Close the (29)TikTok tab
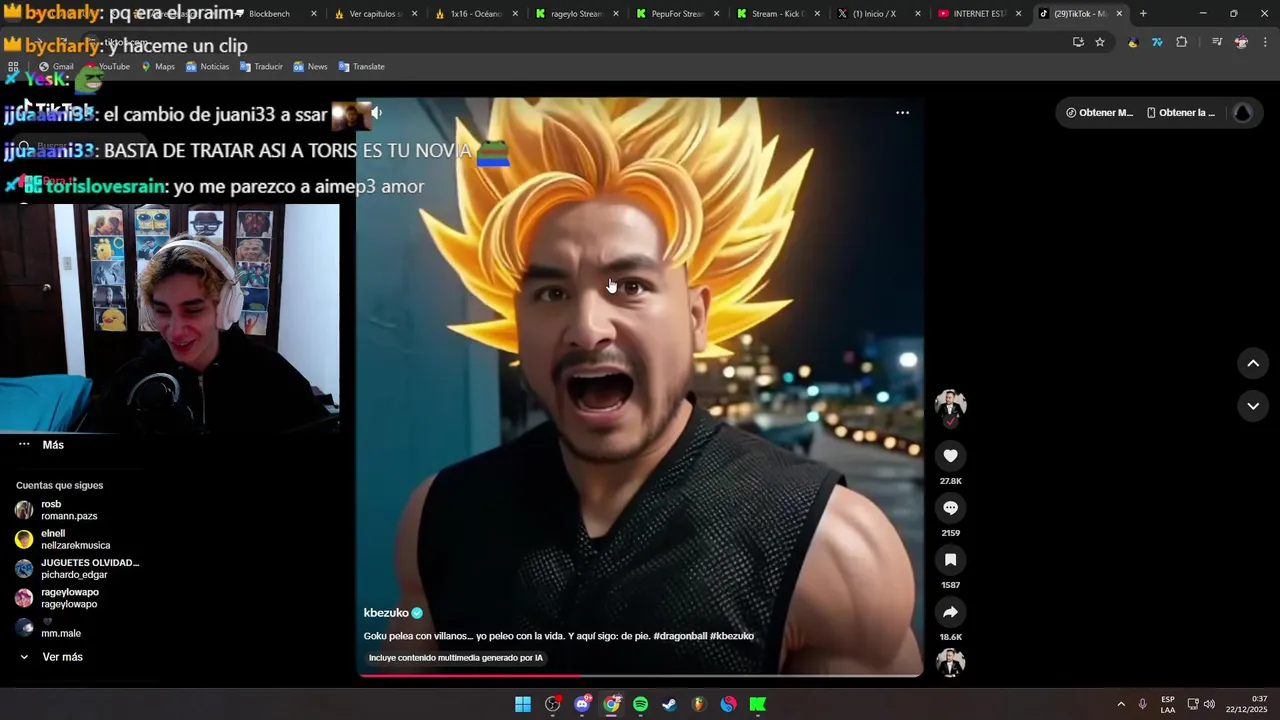 pos(1119,14)
